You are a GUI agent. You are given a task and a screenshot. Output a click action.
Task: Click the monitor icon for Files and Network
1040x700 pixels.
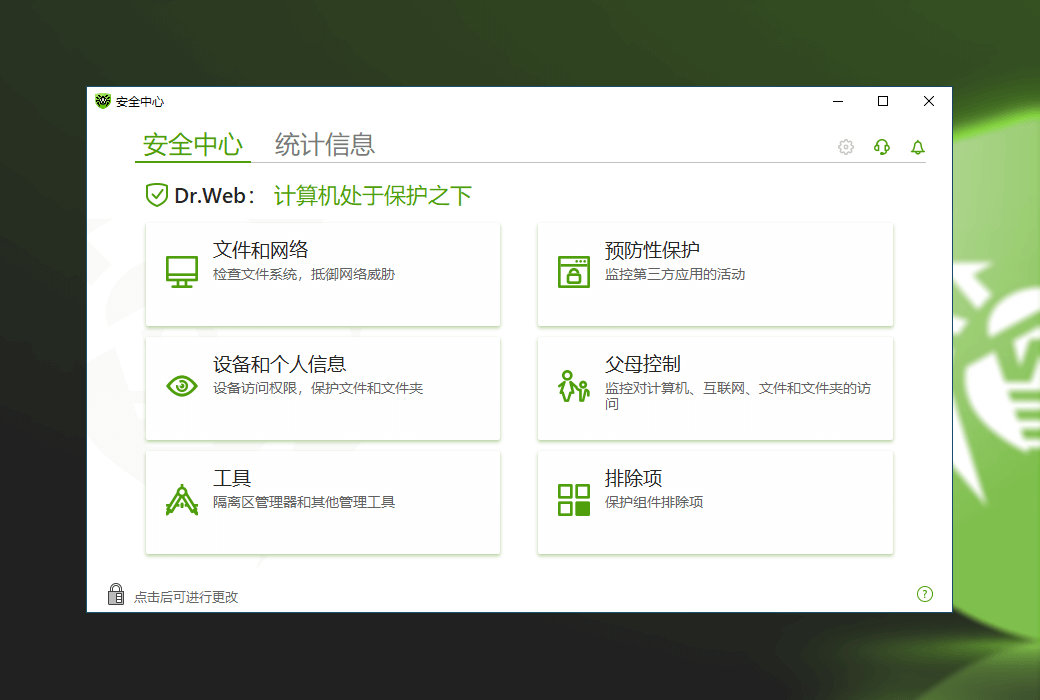(x=181, y=271)
